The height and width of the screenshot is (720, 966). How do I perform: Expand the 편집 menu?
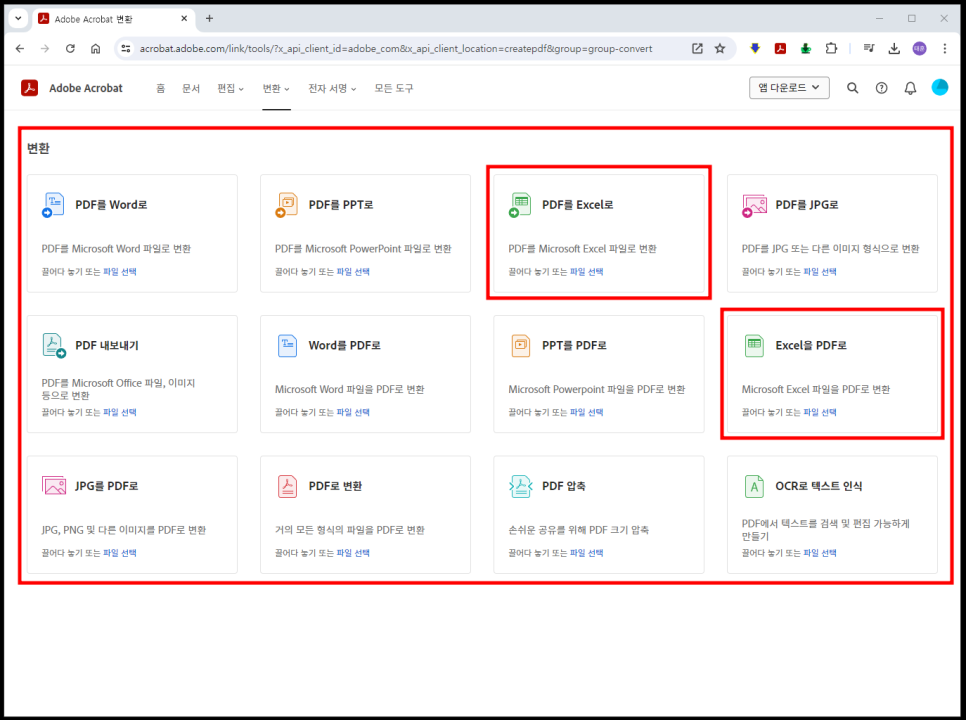coord(230,88)
